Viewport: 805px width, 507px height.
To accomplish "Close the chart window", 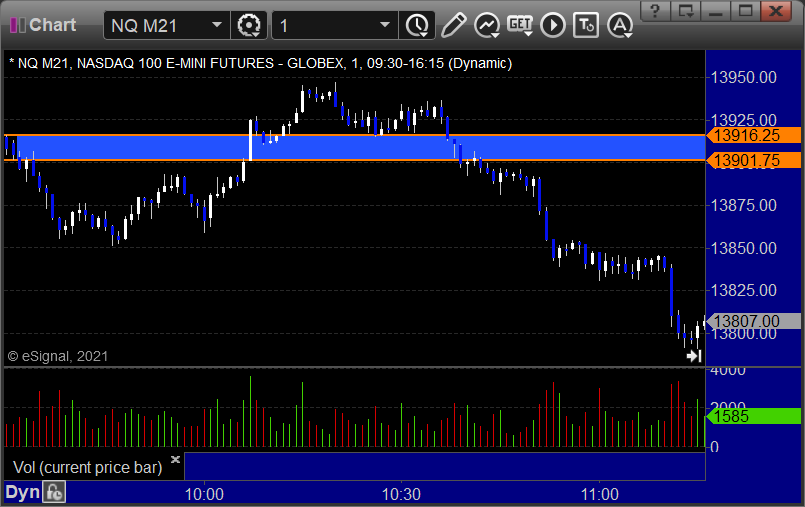I will [x=776, y=11].
